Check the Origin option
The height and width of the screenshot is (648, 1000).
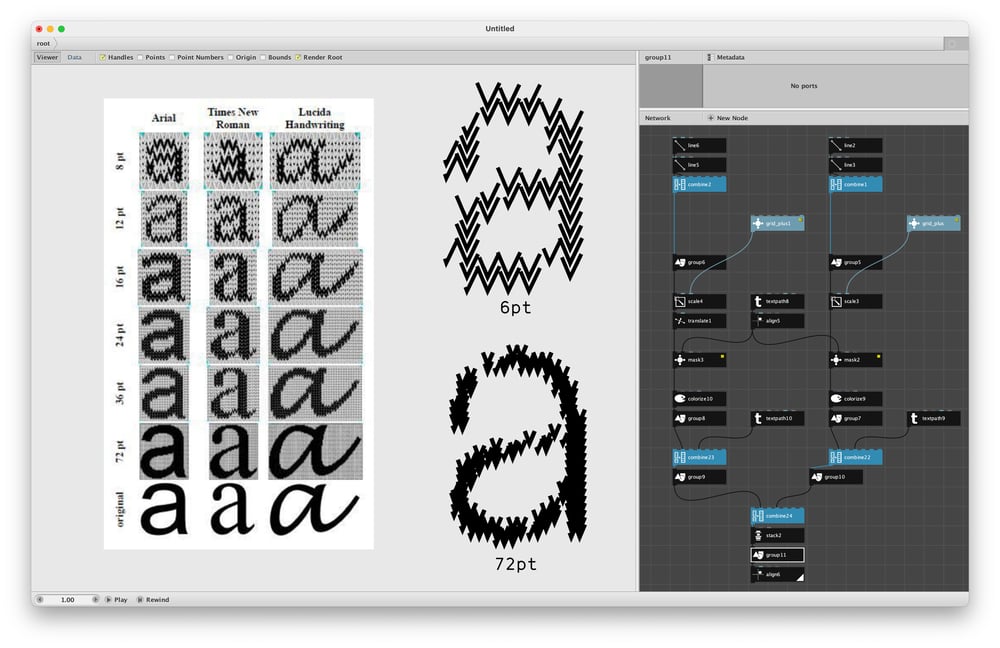(x=230, y=57)
